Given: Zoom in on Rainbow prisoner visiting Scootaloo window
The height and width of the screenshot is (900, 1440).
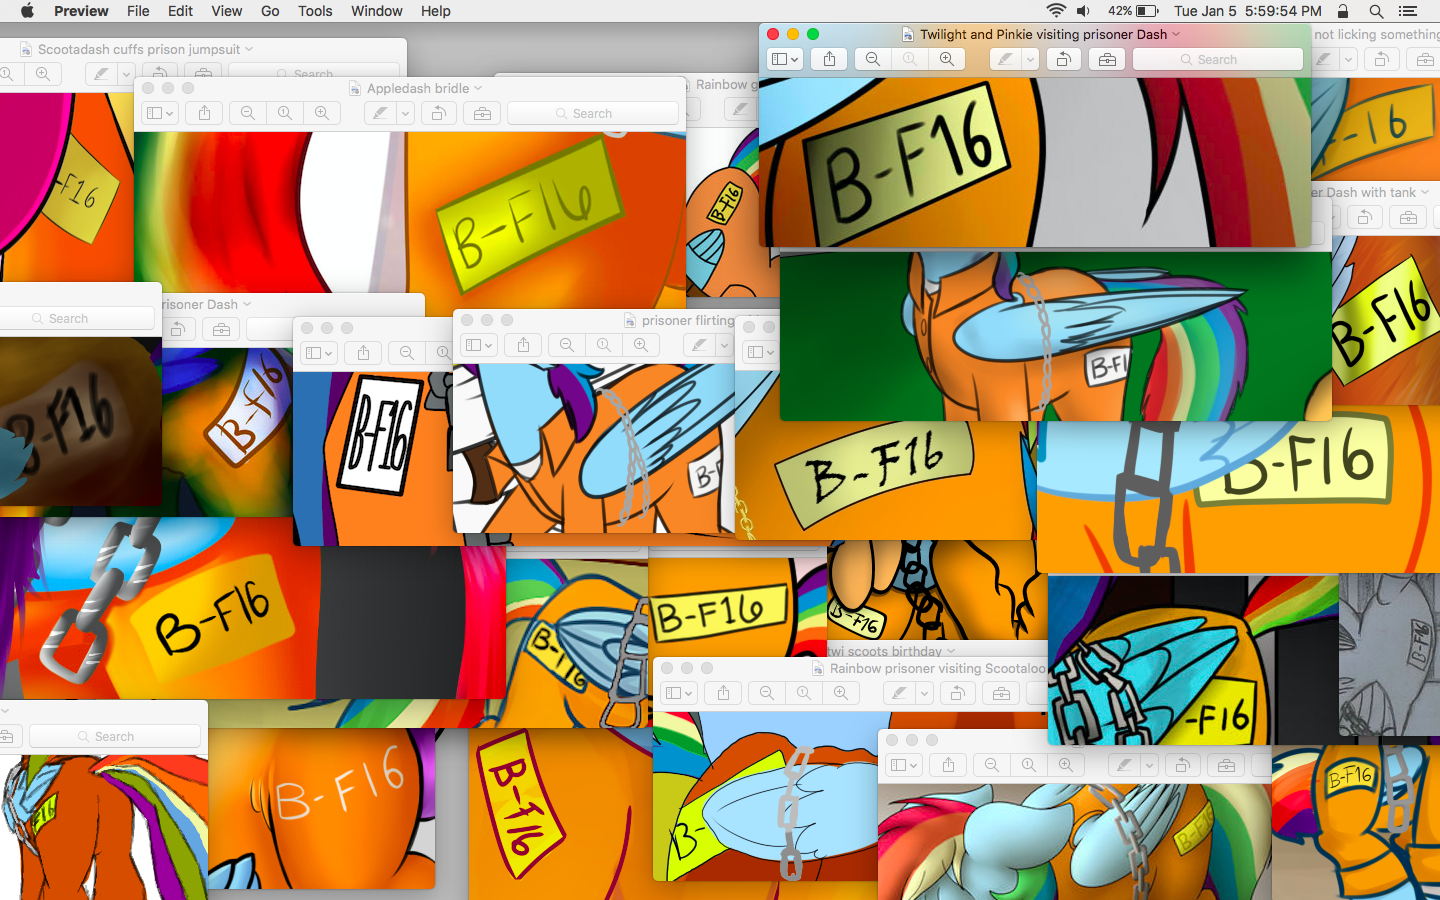Looking at the screenshot, I should (x=841, y=693).
